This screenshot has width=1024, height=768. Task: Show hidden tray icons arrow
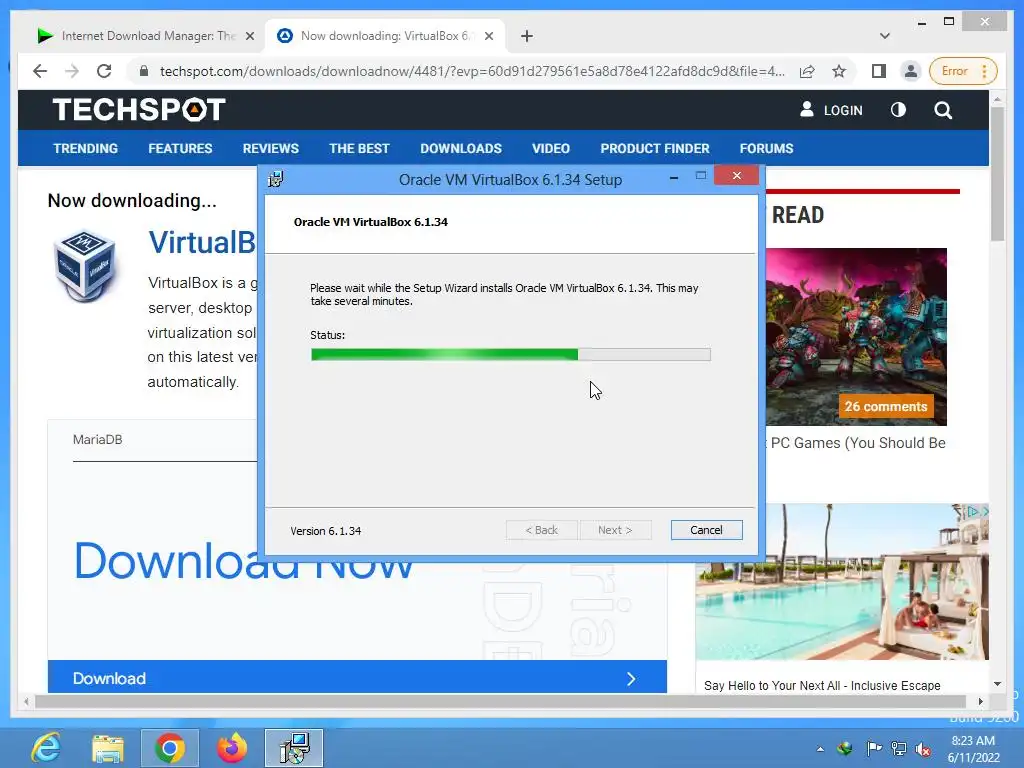point(820,749)
